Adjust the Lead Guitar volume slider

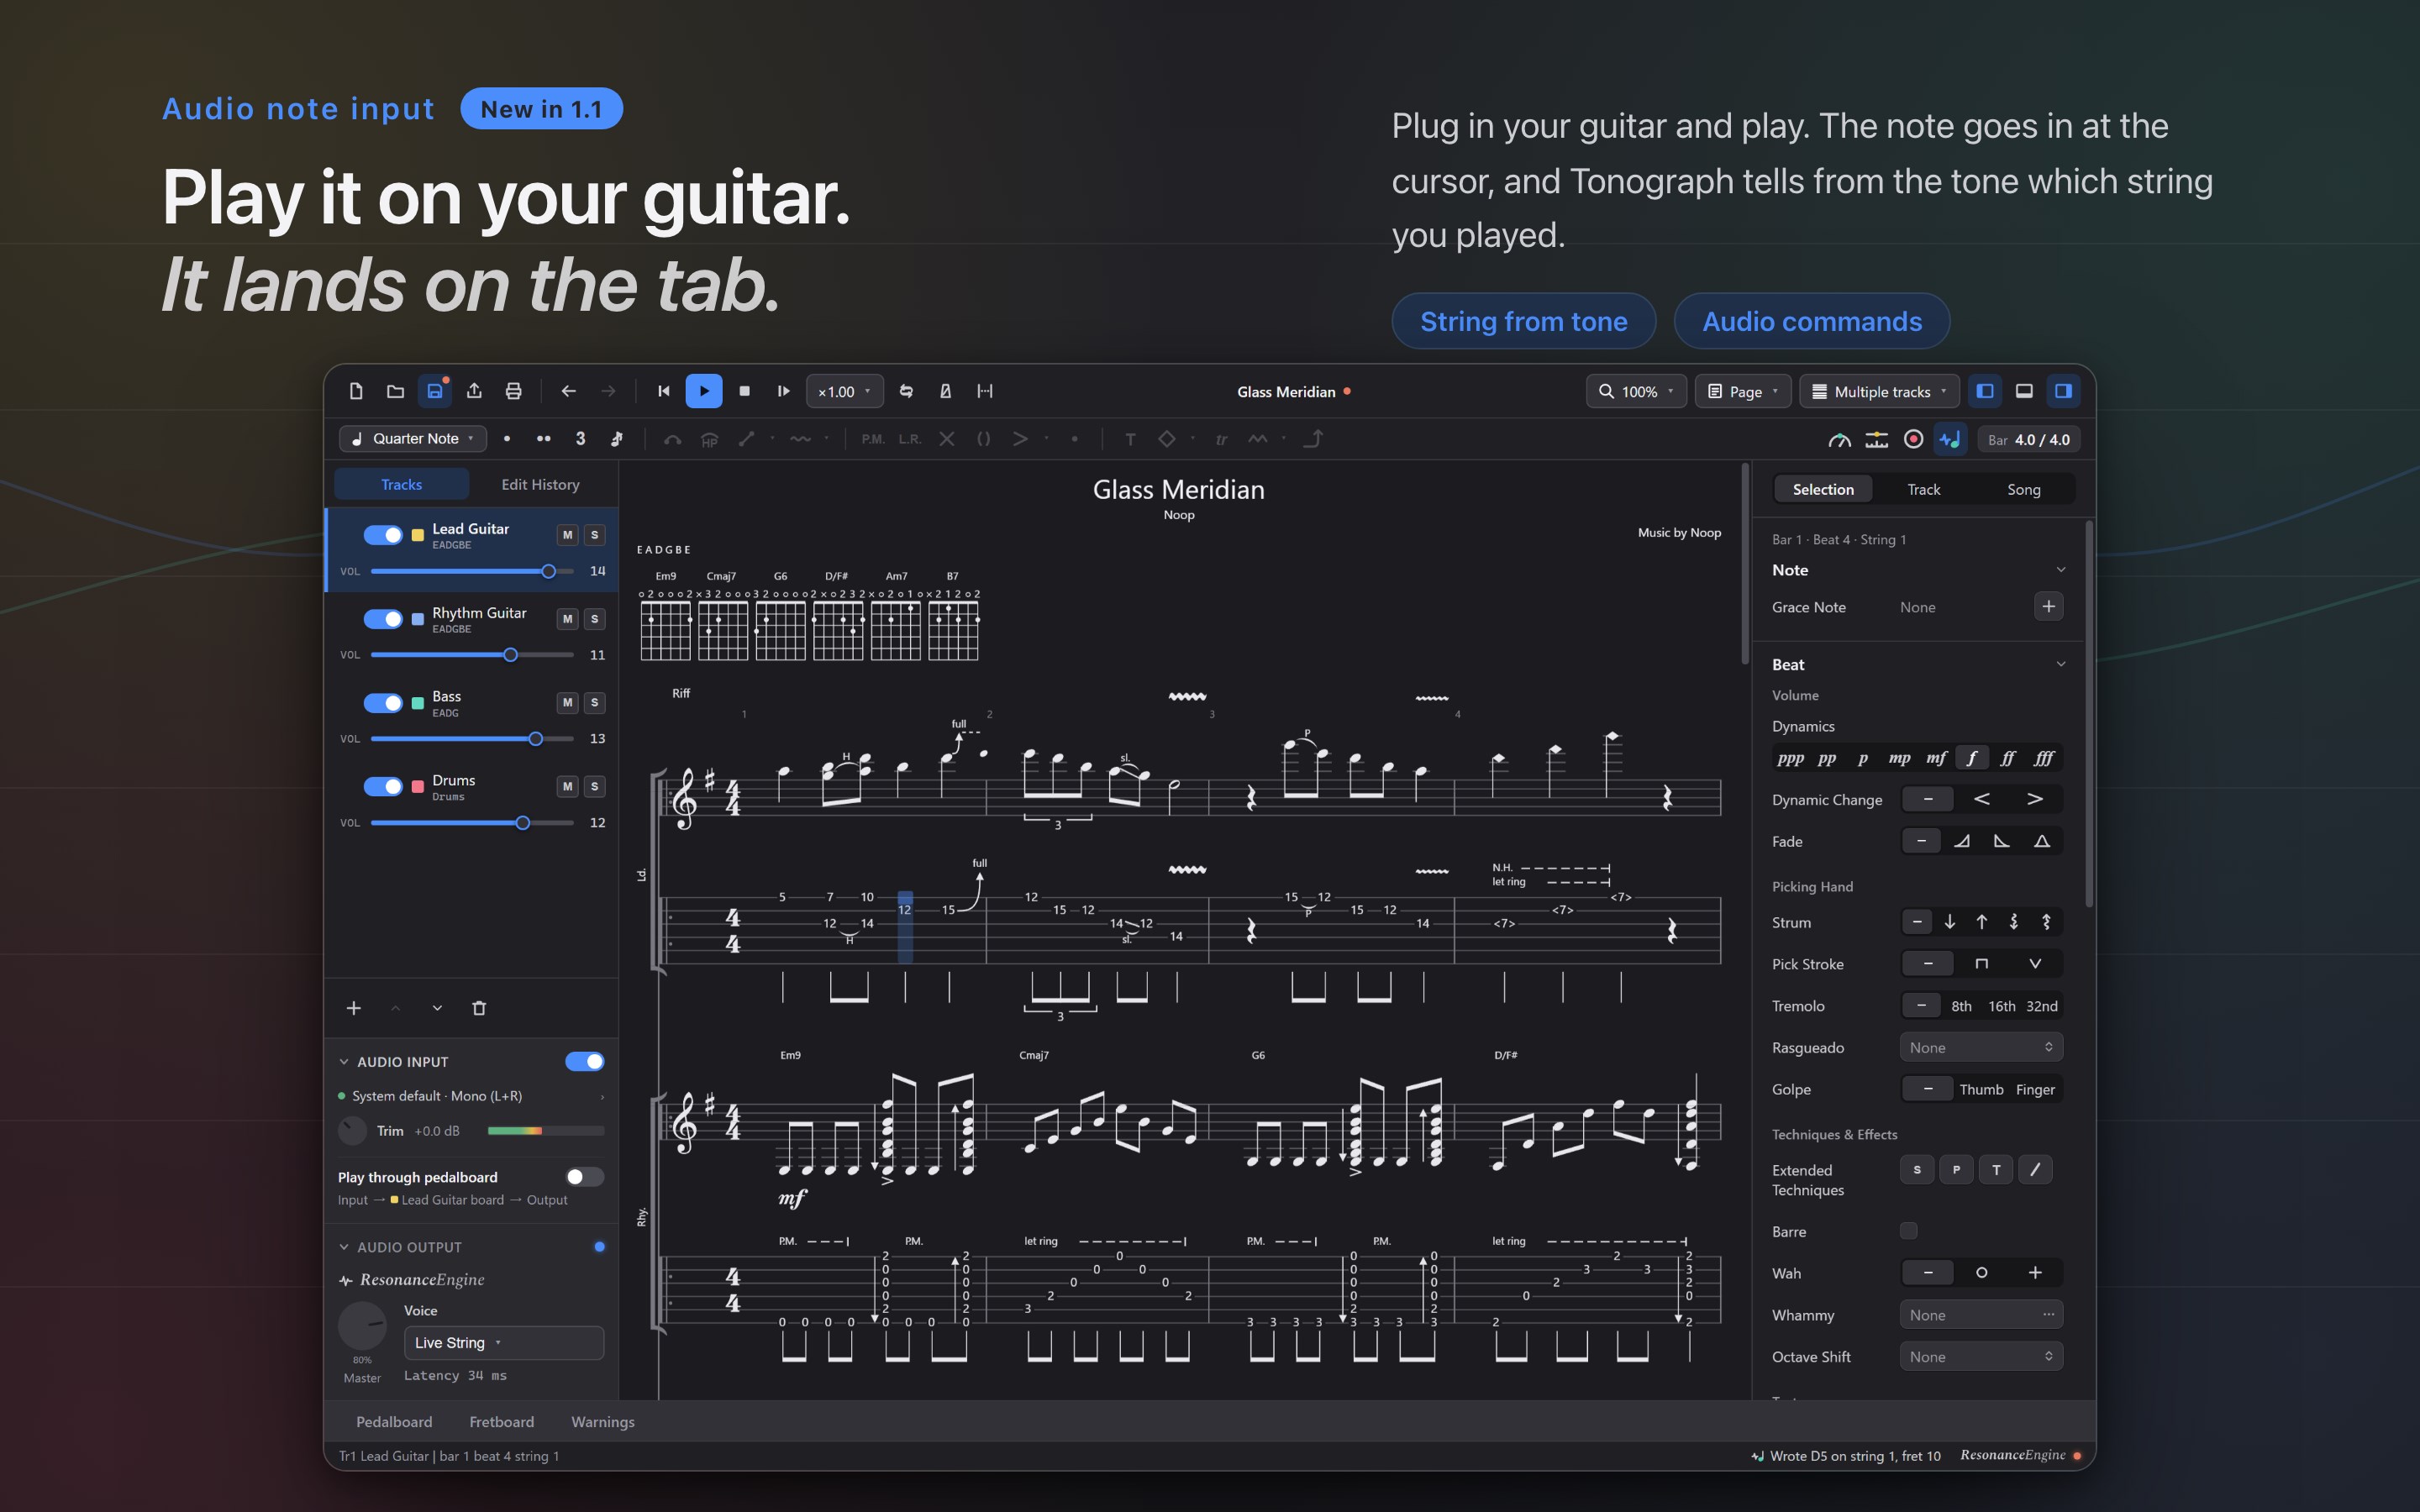pos(472,571)
